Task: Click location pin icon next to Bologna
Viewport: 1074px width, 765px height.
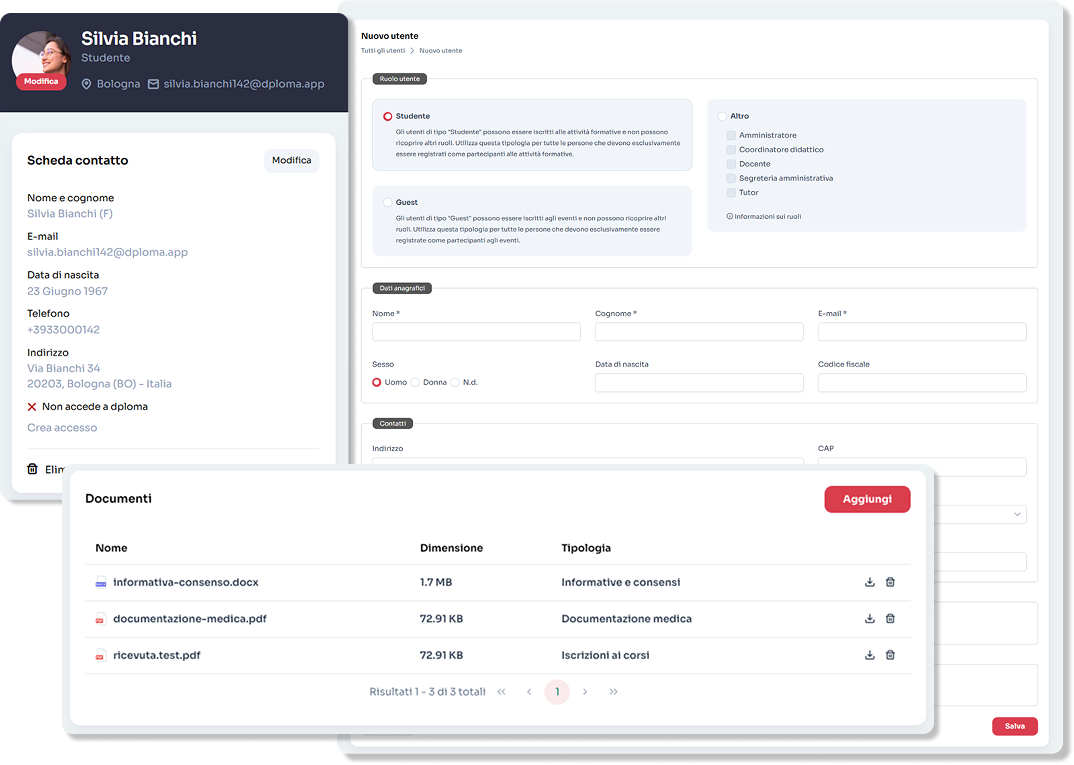Action: [86, 84]
